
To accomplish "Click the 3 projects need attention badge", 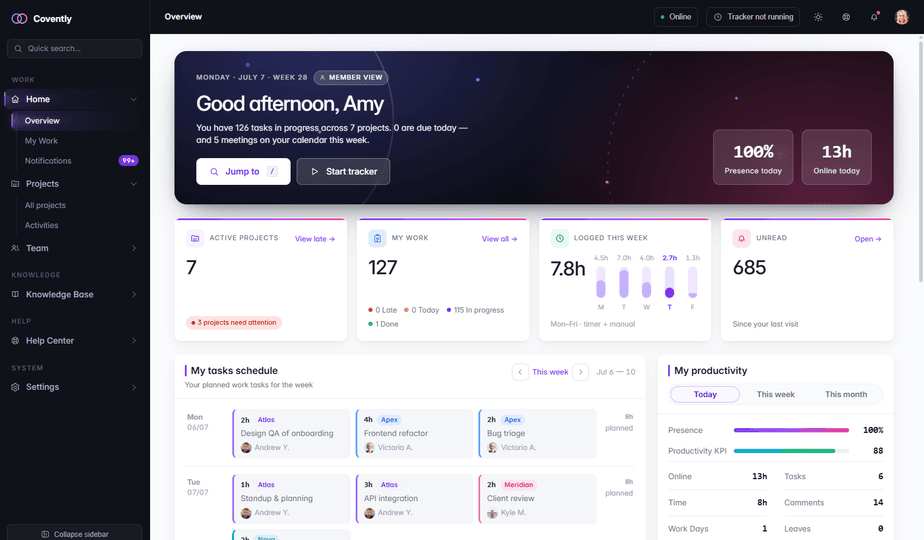I will 234,322.
